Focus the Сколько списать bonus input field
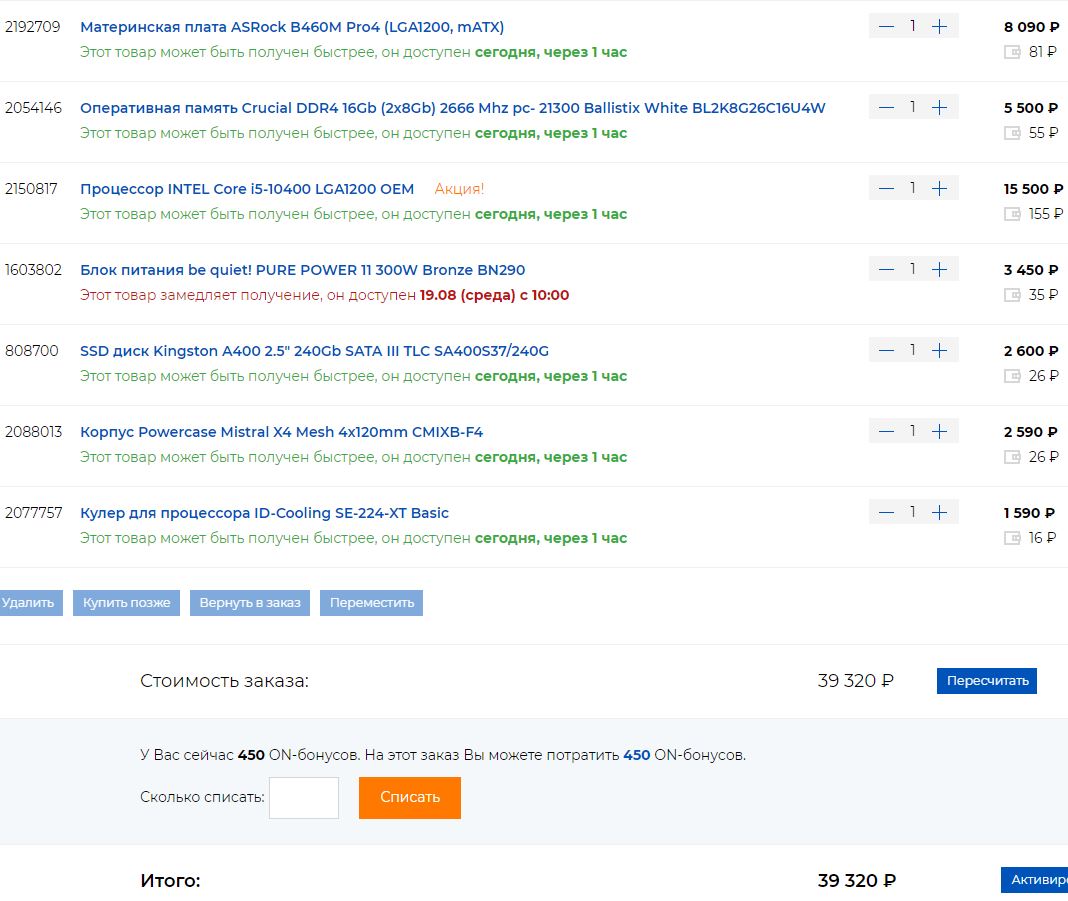Viewport: 1068px width, 901px height. click(304, 797)
